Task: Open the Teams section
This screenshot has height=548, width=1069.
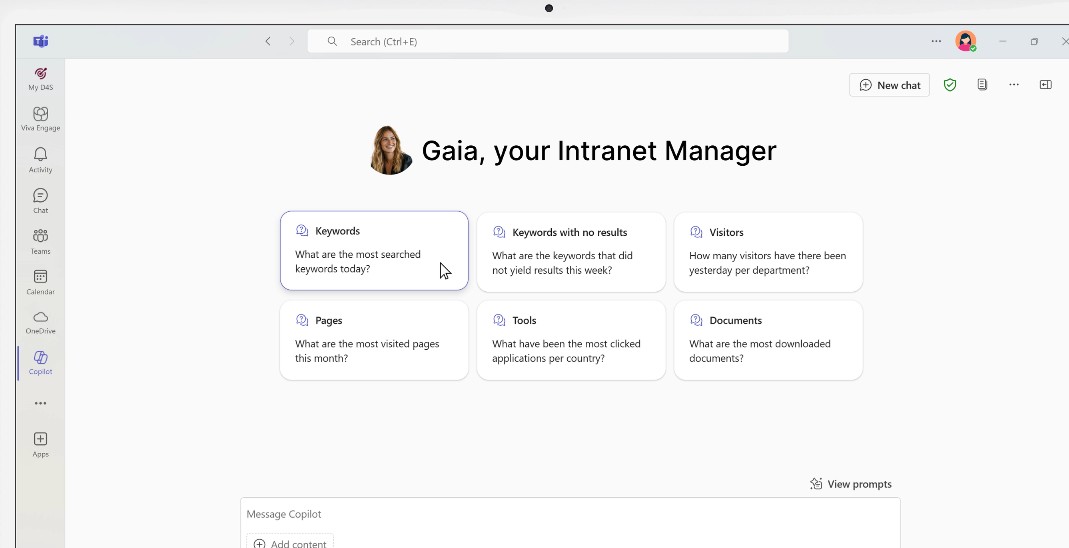Action: pyautogui.click(x=40, y=241)
